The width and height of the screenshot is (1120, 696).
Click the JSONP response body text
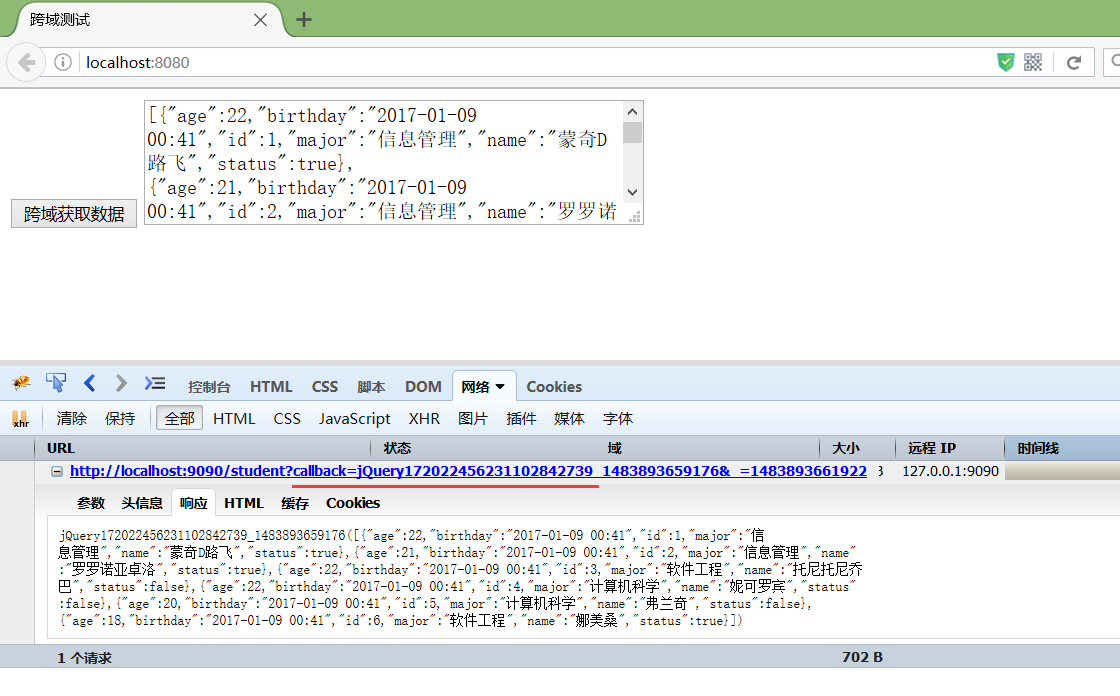pyautogui.click(x=461, y=578)
